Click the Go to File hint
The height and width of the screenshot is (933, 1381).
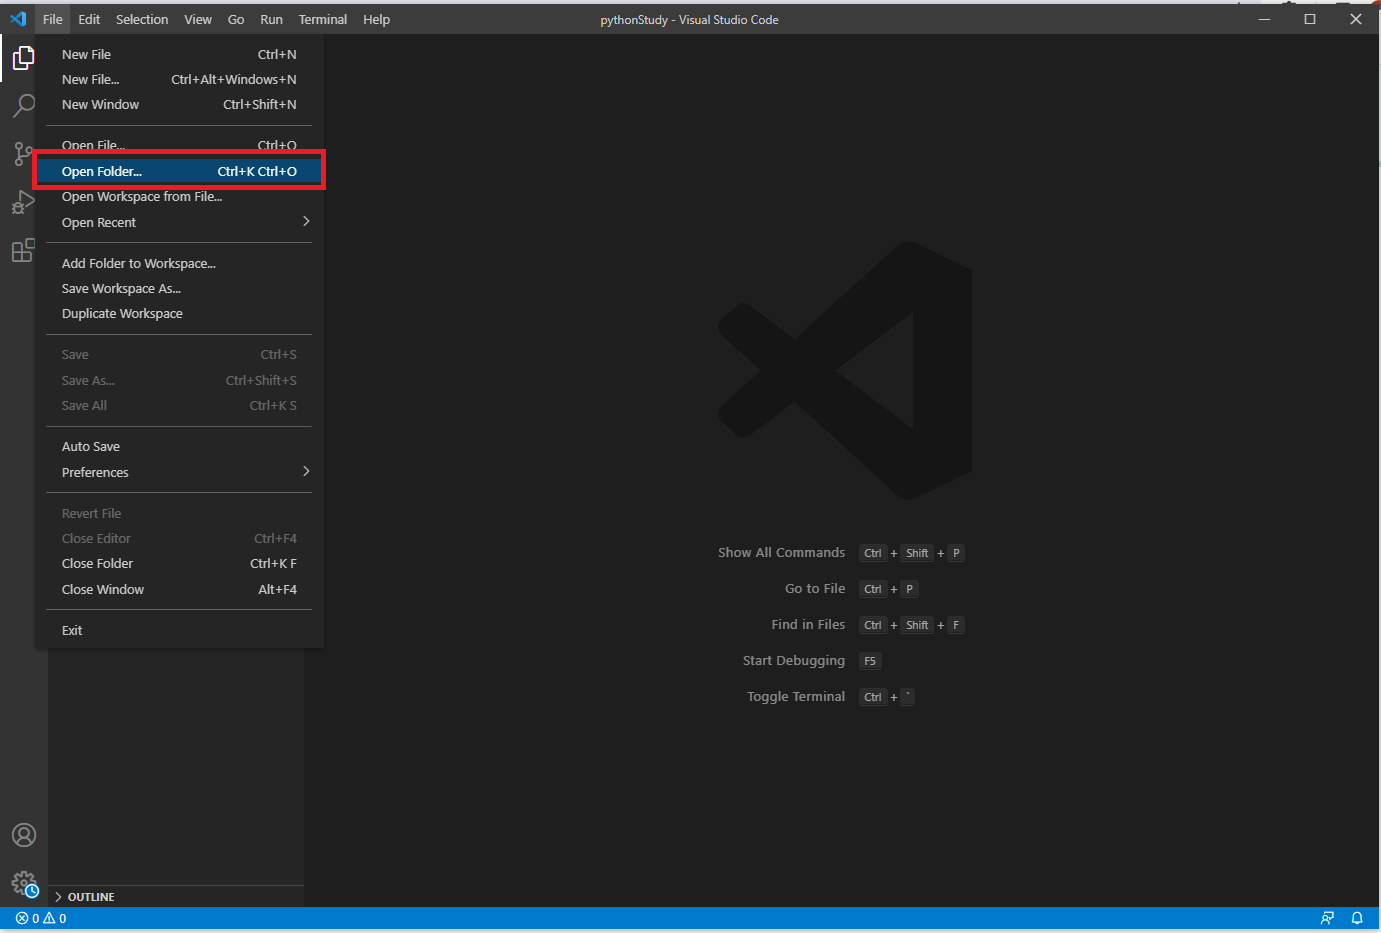815,588
